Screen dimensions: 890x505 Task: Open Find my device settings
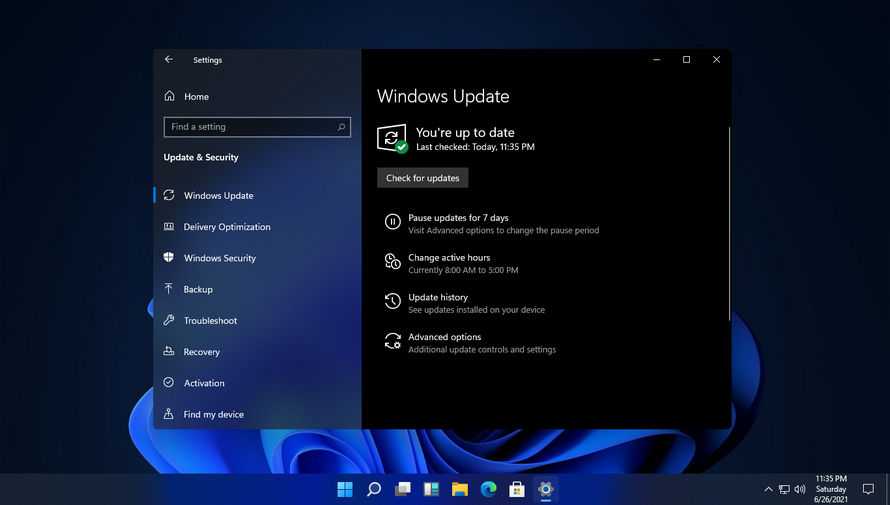pos(213,414)
